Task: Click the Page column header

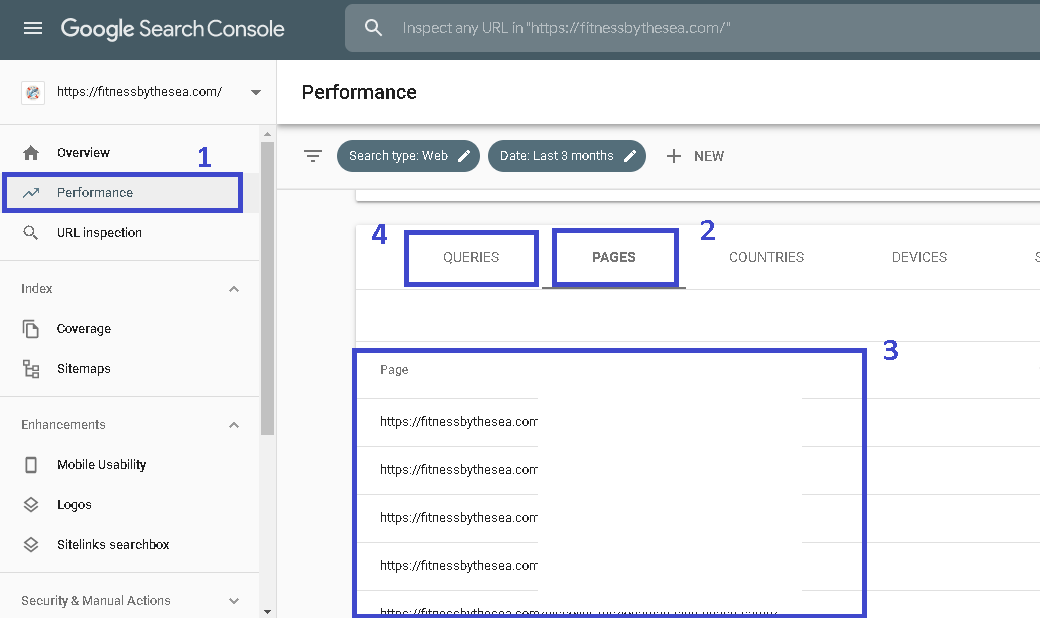Action: (394, 369)
